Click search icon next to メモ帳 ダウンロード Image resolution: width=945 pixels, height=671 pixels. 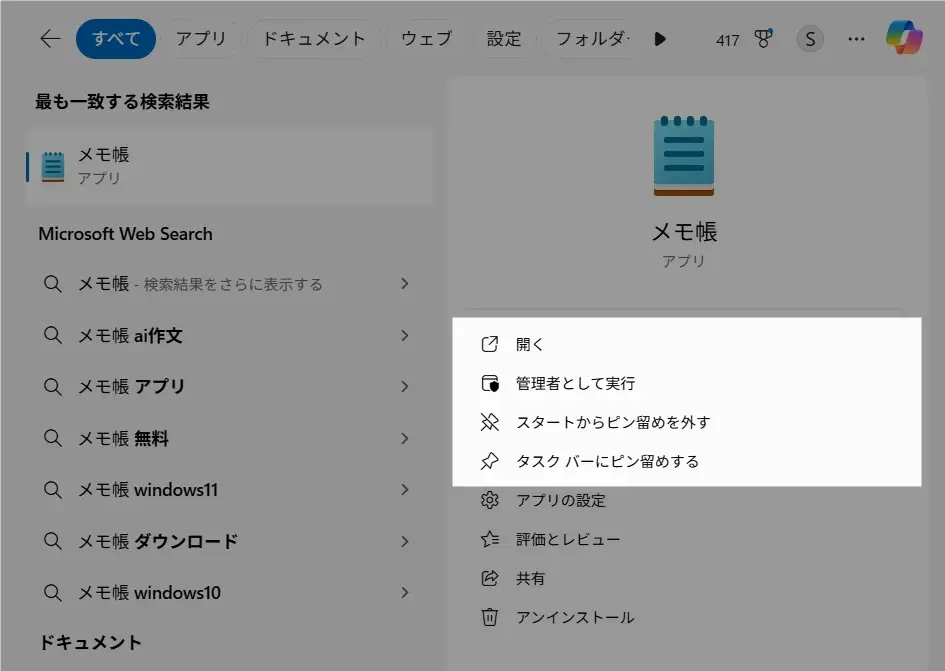(x=52, y=541)
